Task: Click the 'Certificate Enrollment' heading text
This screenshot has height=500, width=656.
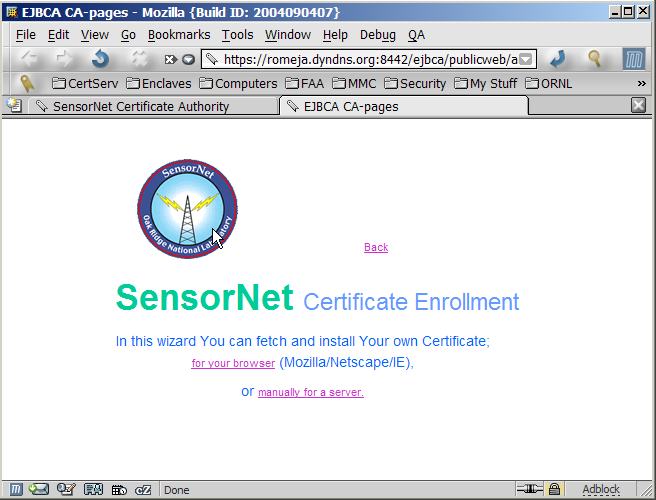Action: click(411, 302)
